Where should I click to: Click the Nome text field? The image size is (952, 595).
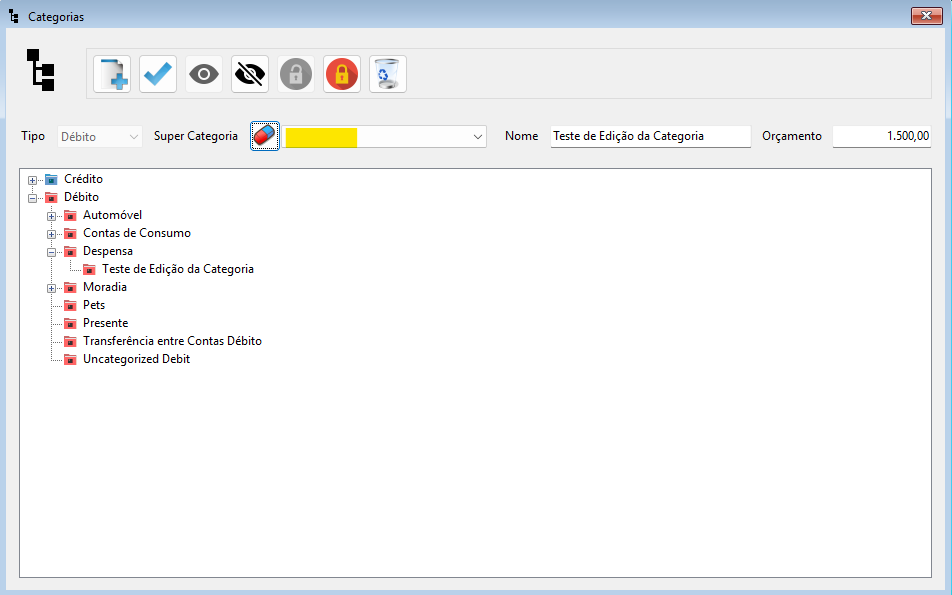[x=650, y=136]
